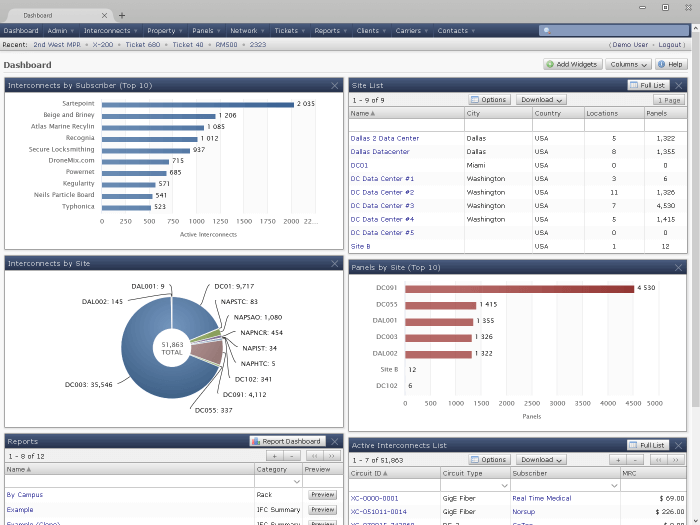Viewport: 700px width, 525px height.
Task: Open Site List Full List view
Action: pos(648,85)
